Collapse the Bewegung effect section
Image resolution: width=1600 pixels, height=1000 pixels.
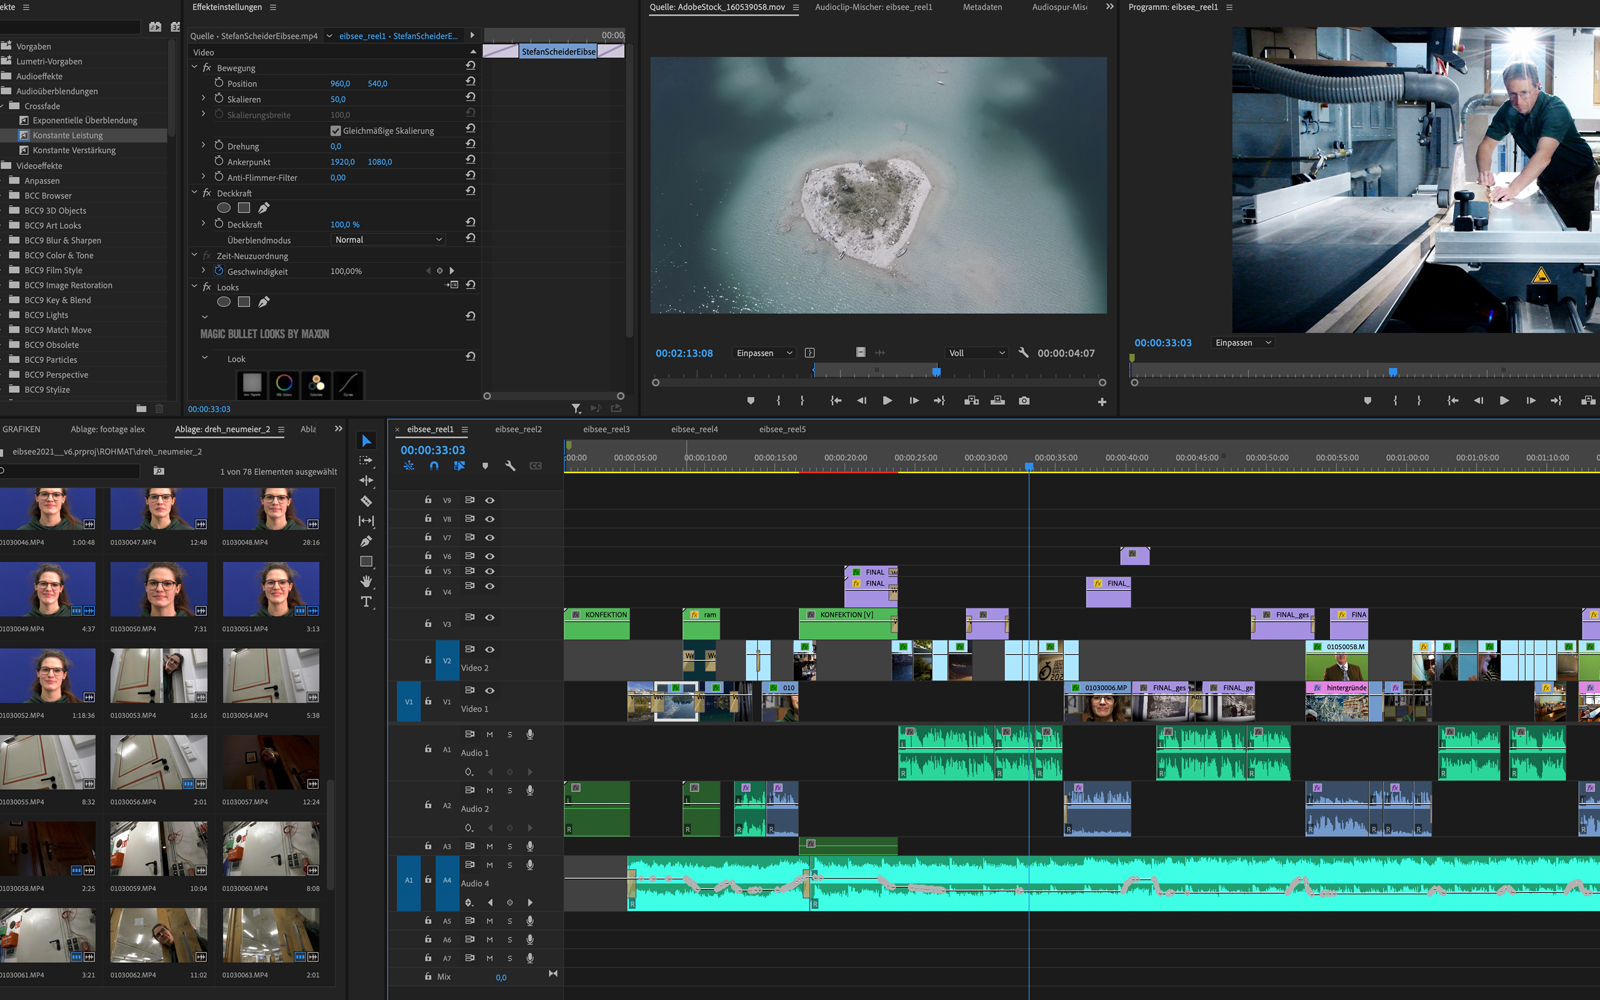pos(195,68)
